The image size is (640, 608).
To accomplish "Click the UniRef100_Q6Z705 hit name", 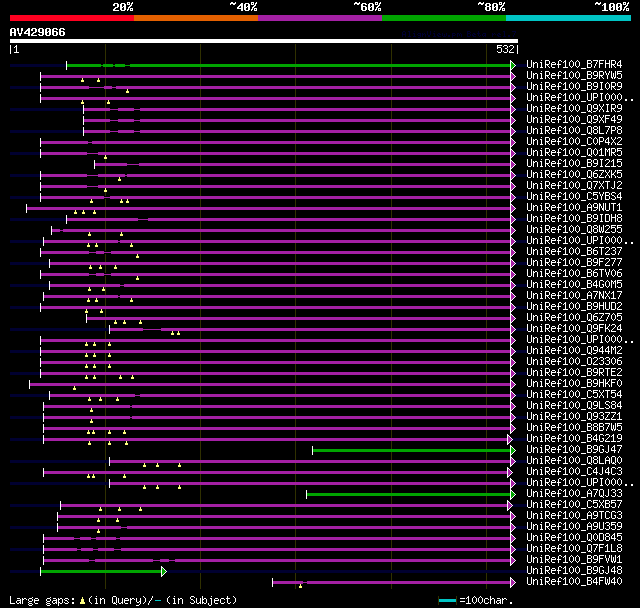I will (574, 318).
